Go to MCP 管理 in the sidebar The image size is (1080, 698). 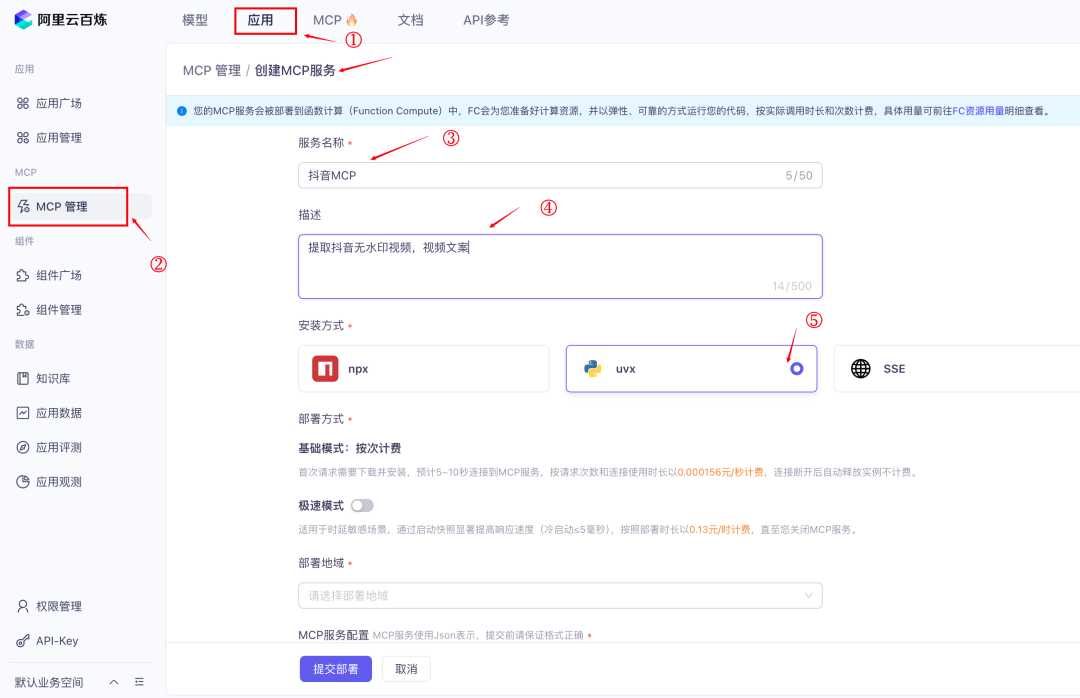[81, 207]
